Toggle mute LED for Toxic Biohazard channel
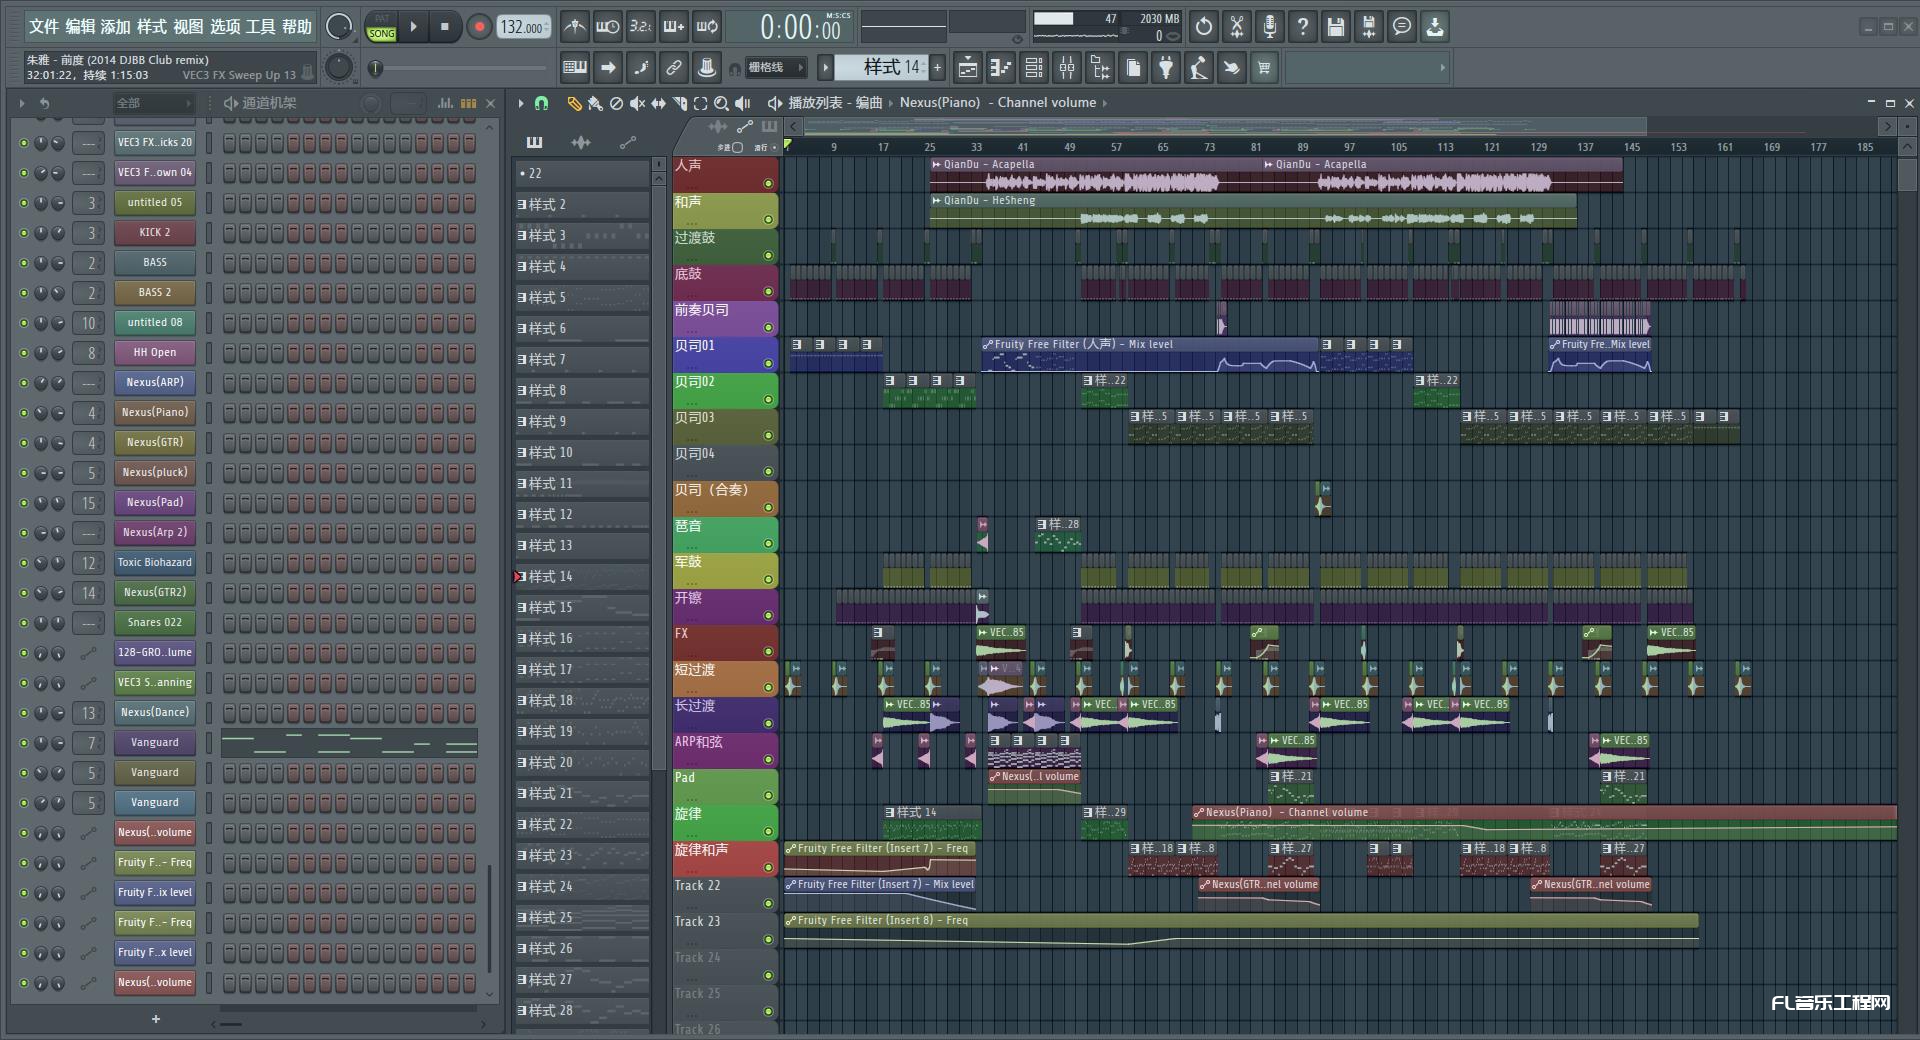Screen dimensions: 1920x1040 24,563
